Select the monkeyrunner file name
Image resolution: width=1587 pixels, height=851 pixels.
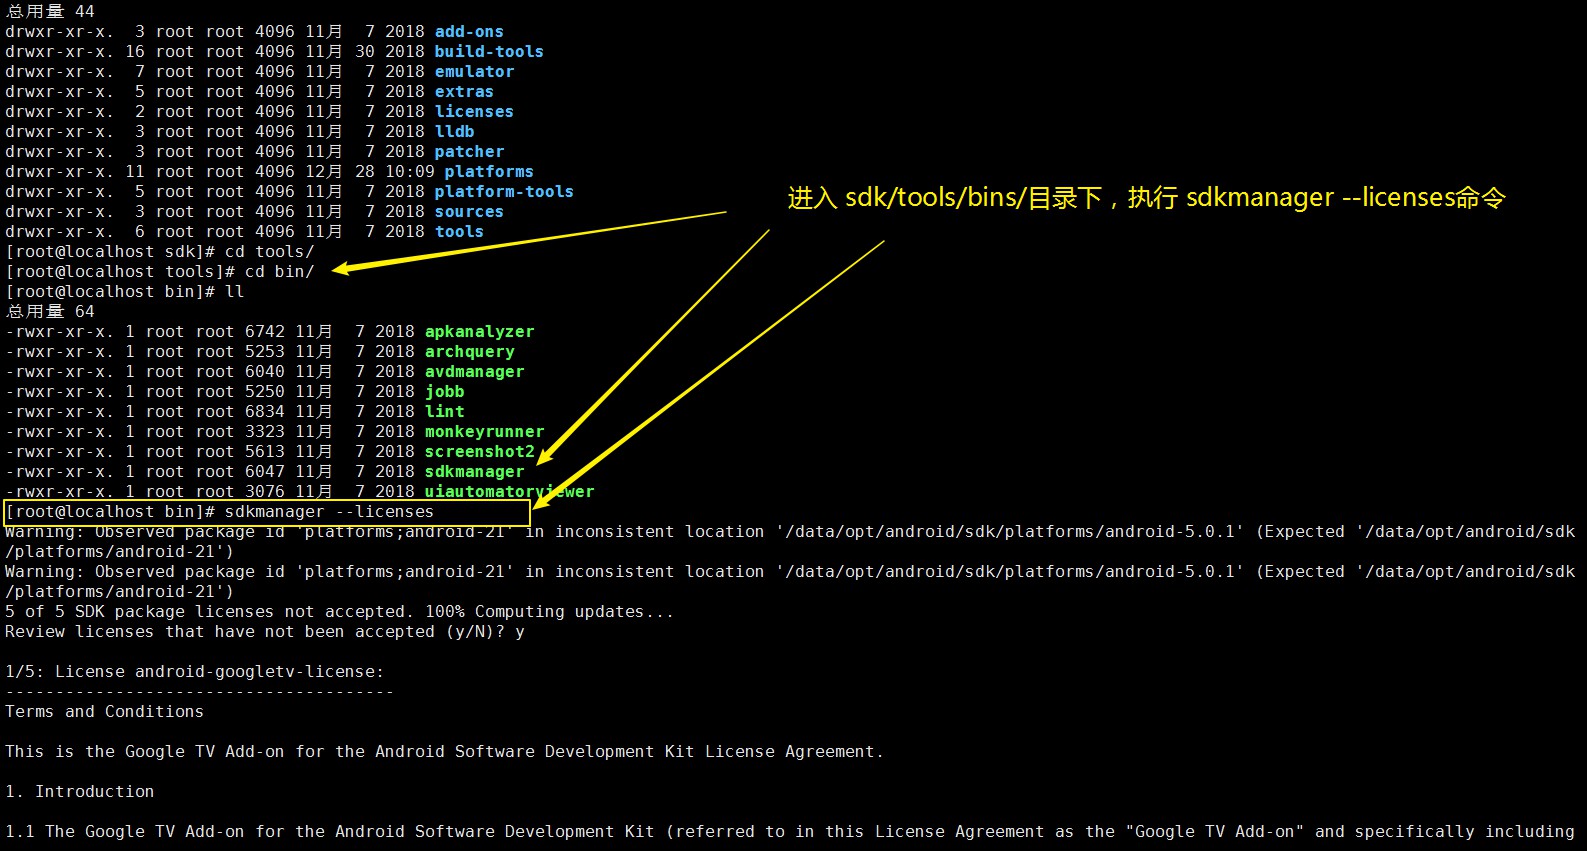tap(484, 432)
